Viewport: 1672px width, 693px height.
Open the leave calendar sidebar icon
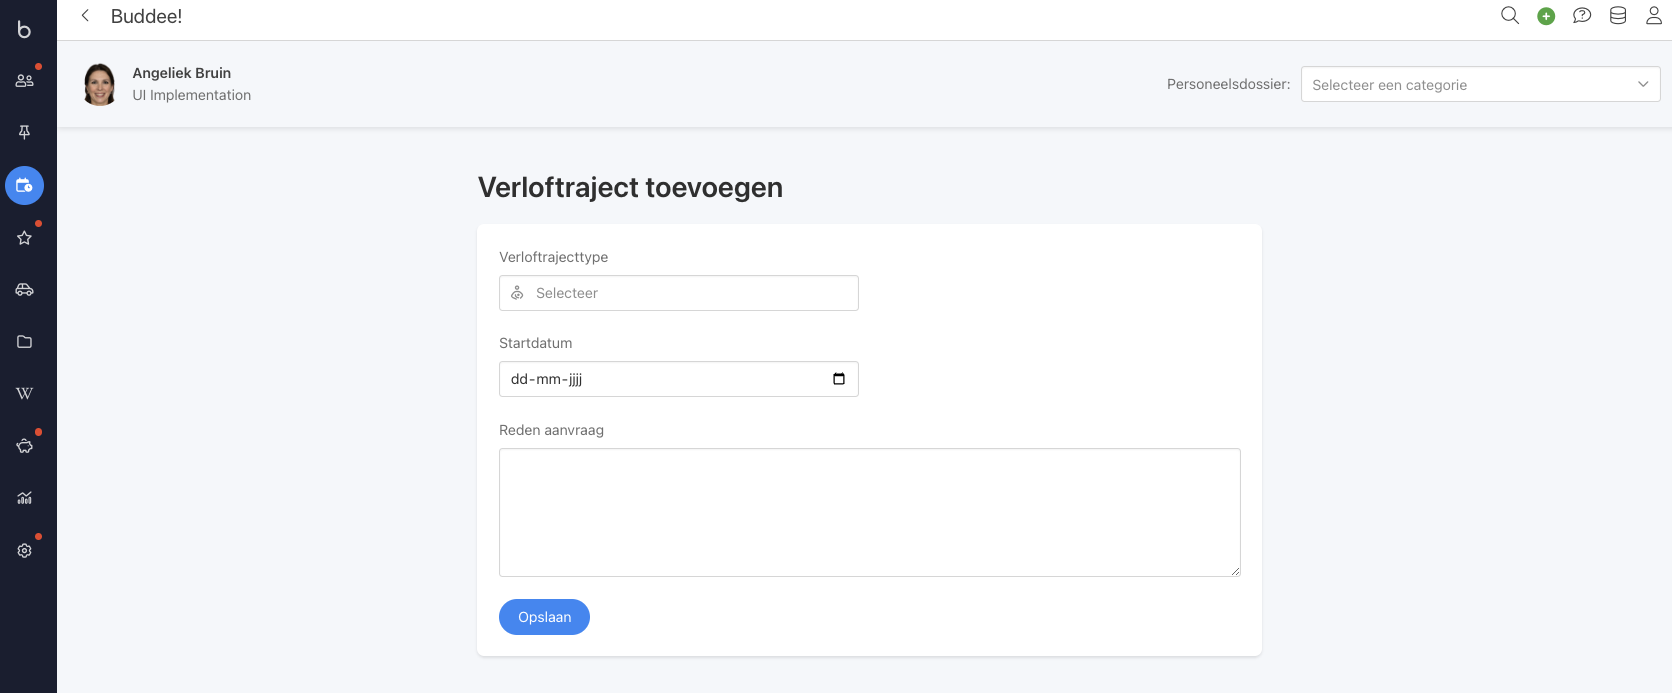click(24, 185)
